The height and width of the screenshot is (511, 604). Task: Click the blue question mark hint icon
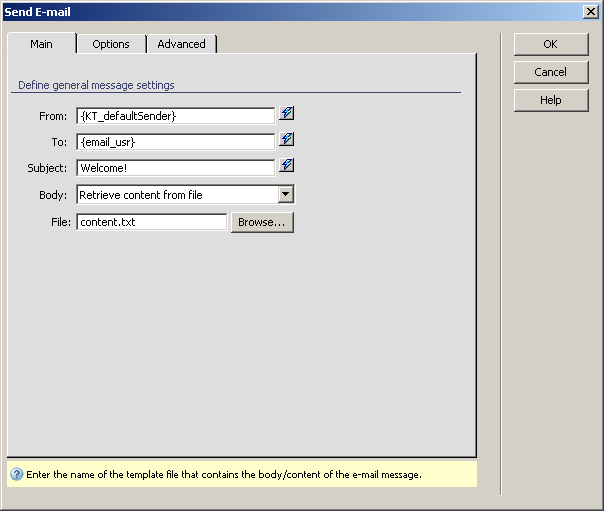pyautogui.click(x=17, y=475)
